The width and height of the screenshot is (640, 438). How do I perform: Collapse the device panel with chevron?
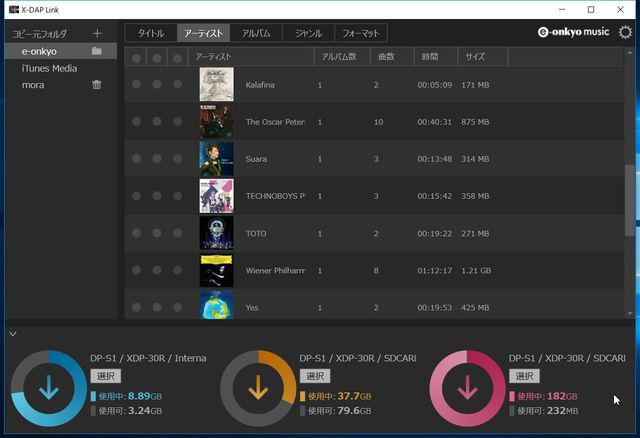(13, 334)
